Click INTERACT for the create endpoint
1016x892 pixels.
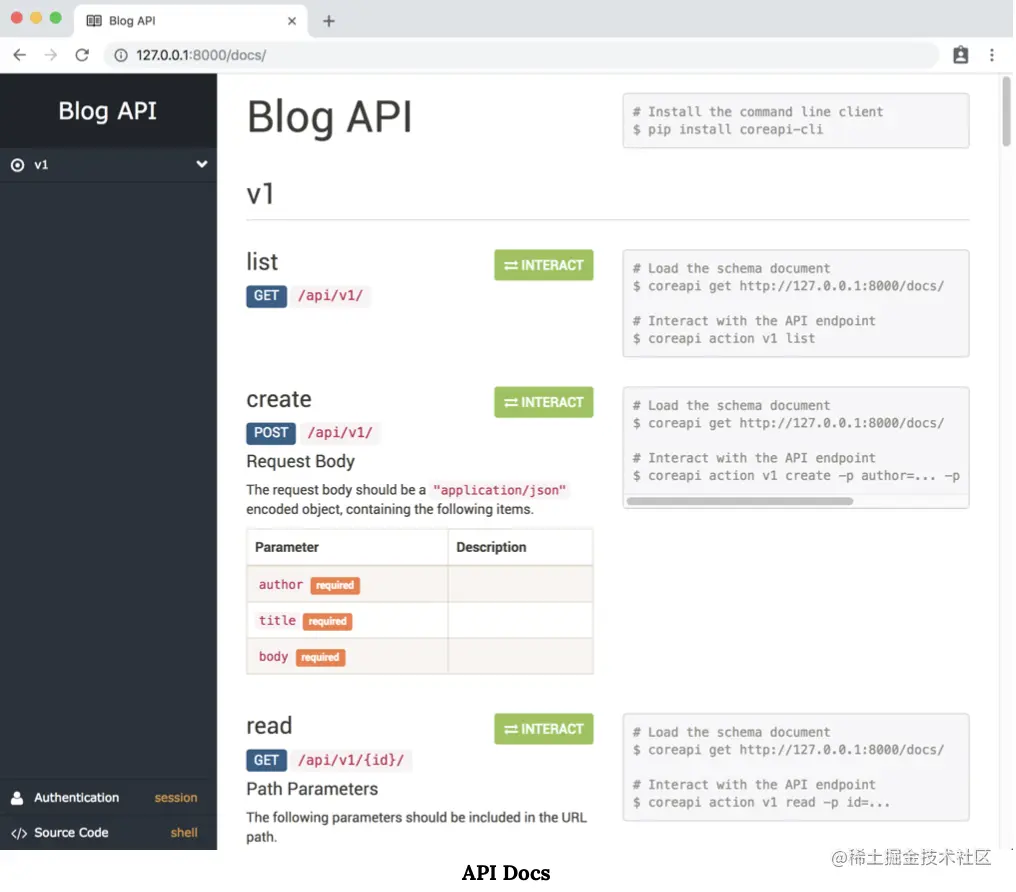point(543,402)
